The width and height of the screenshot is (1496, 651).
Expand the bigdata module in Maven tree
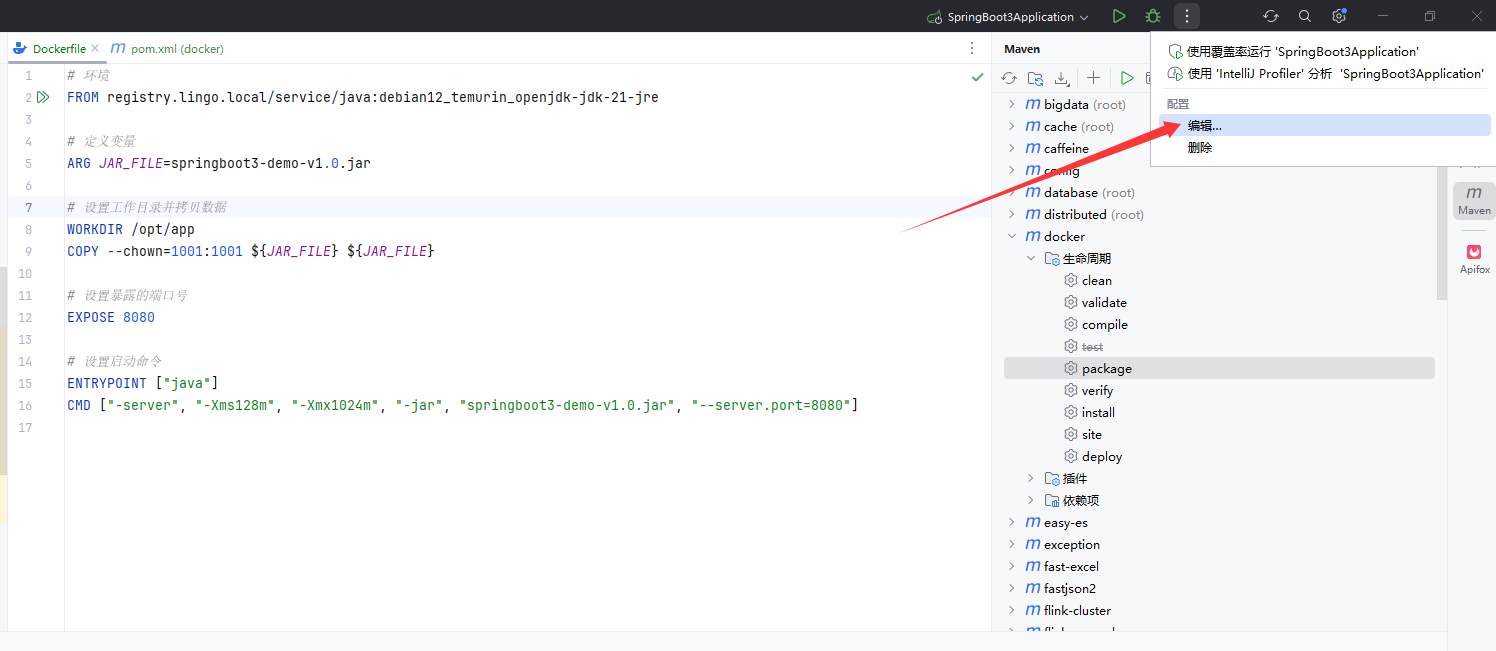[x=1012, y=105]
